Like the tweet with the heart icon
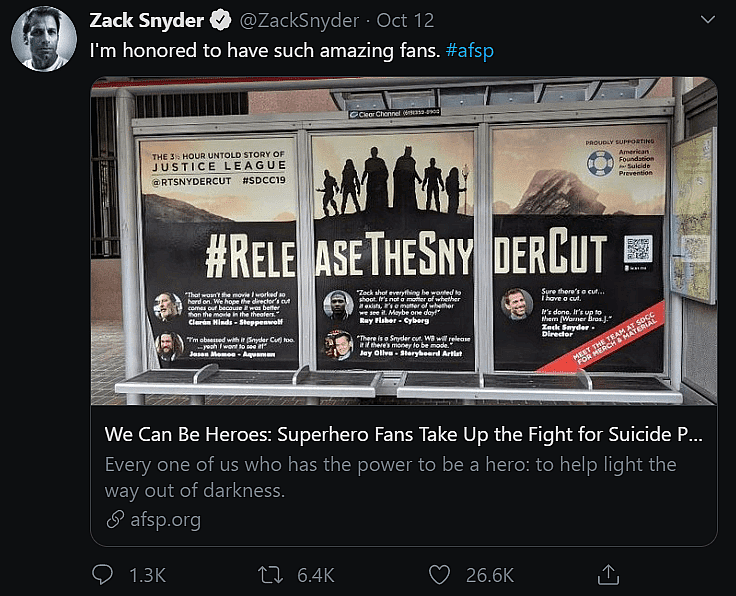 coord(438,574)
